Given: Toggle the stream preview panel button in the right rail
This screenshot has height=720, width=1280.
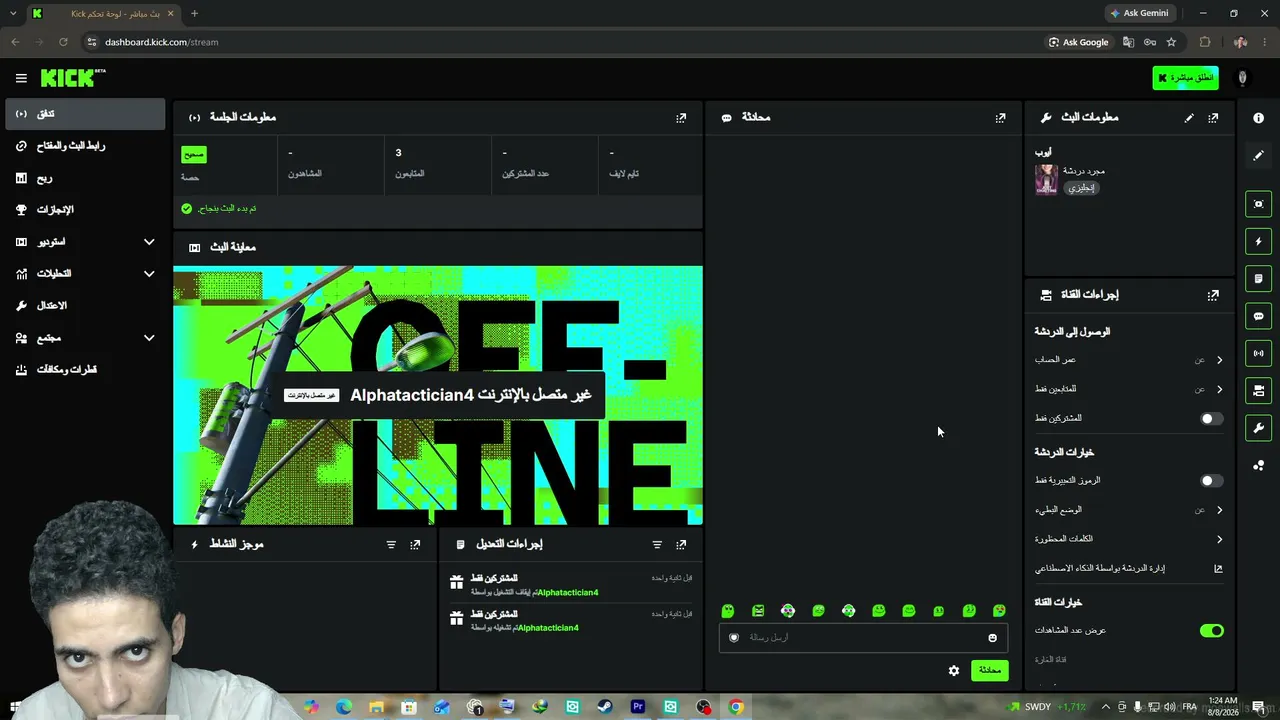Looking at the screenshot, I should [x=1258, y=204].
